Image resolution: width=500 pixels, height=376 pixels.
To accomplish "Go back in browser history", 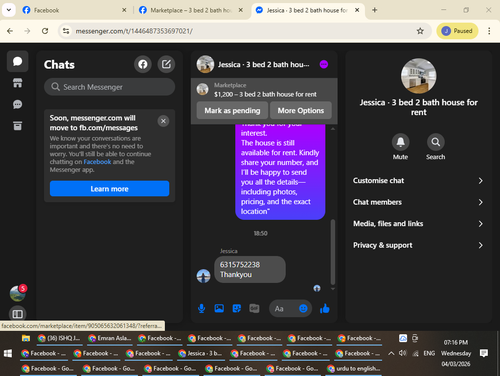I will pyautogui.click(x=10, y=31).
